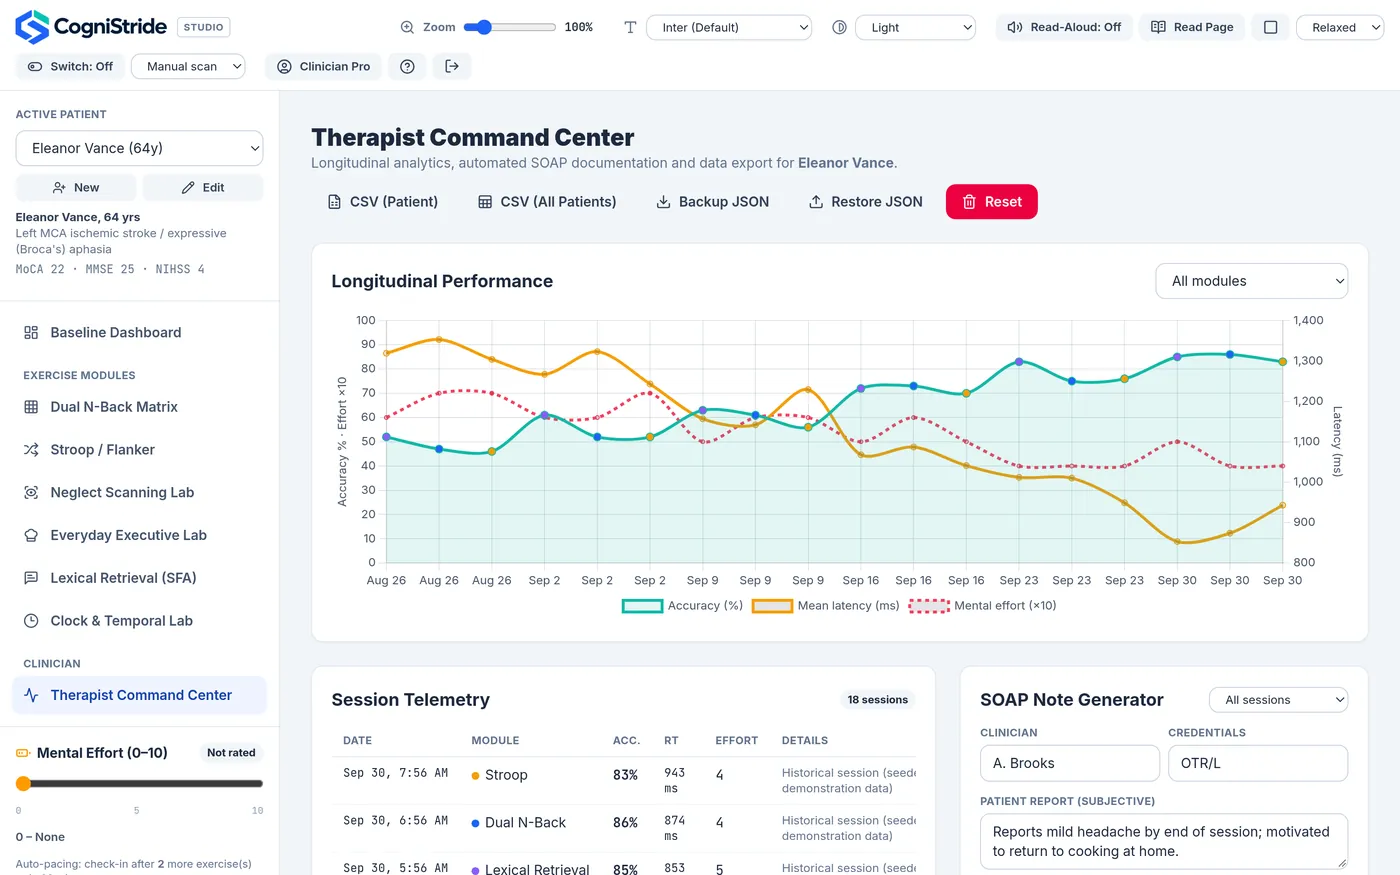Open the Inter (Default) font dropdown
The width and height of the screenshot is (1400, 875).
[x=729, y=27]
